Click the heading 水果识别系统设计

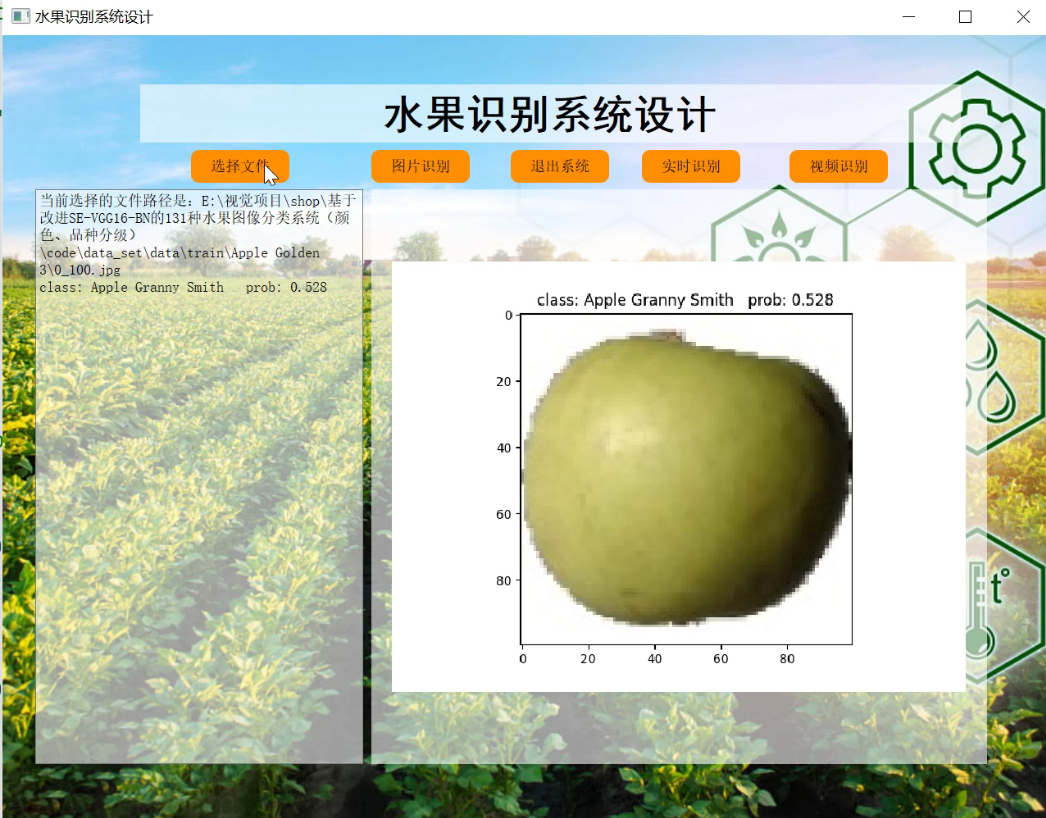pos(550,115)
